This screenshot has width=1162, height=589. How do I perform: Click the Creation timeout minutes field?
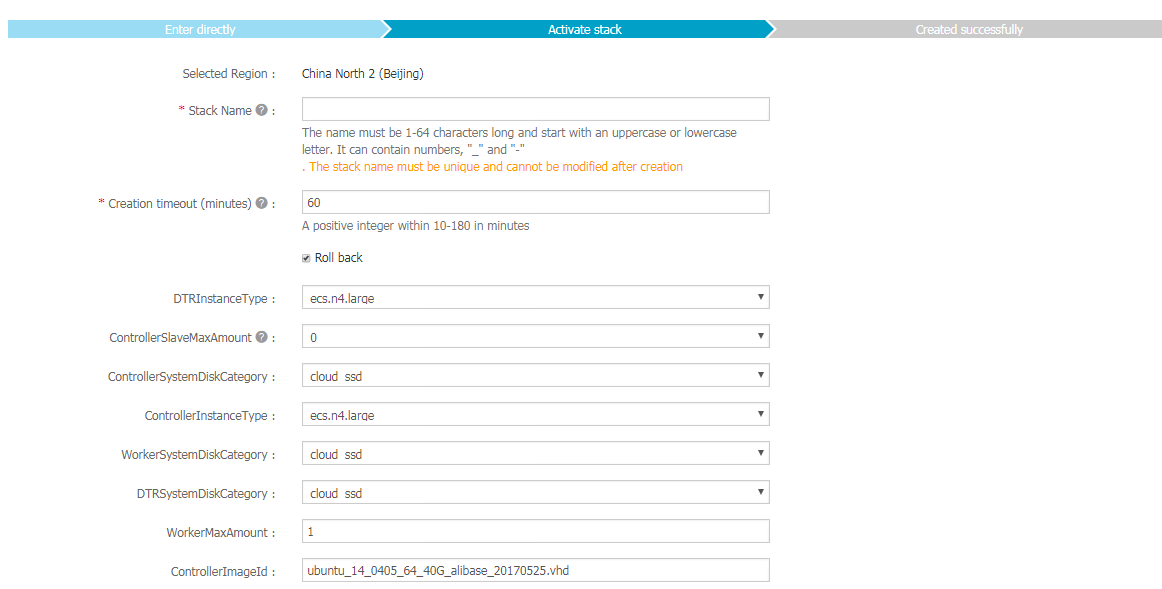point(535,203)
